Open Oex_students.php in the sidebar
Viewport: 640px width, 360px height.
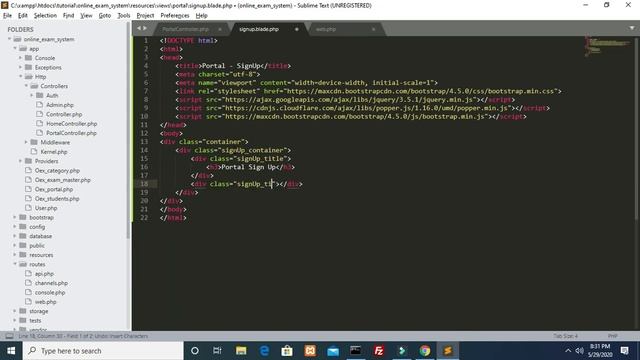pyautogui.click(x=57, y=199)
